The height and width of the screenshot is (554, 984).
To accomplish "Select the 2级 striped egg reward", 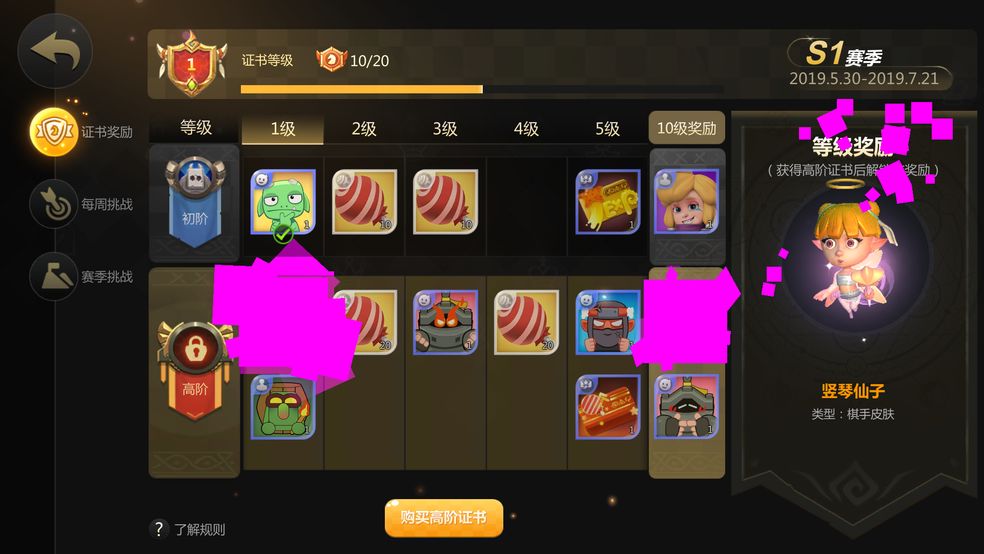I will click(364, 202).
